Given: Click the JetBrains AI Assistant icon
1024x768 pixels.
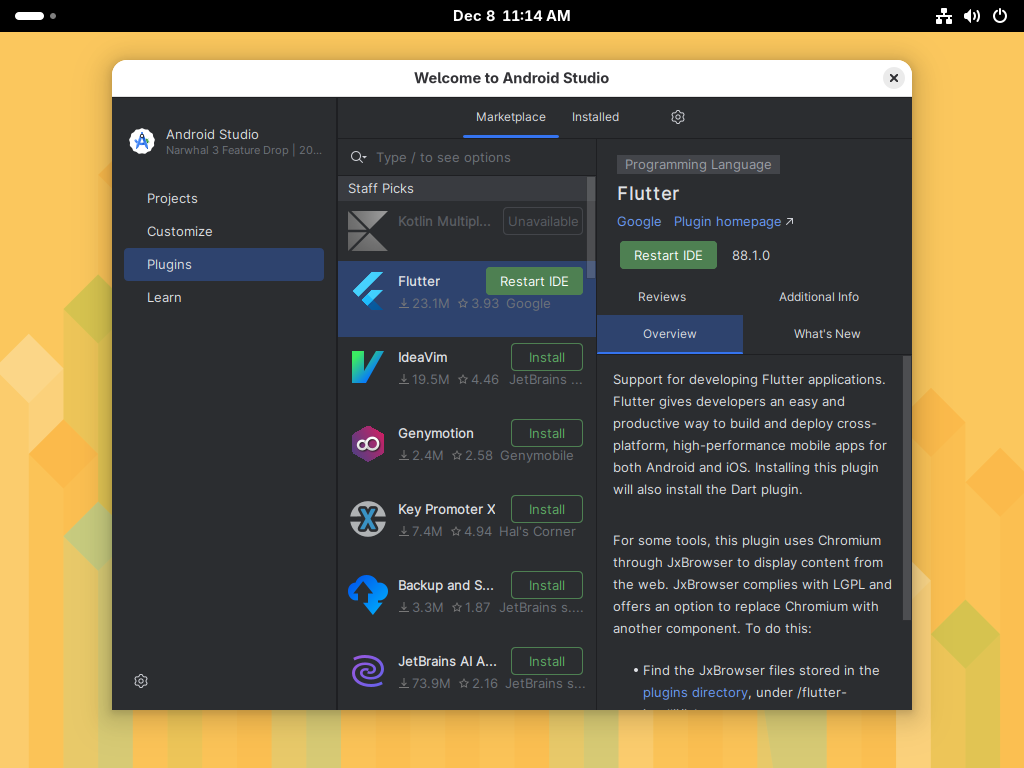Looking at the screenshot, I should pos(367,671).
